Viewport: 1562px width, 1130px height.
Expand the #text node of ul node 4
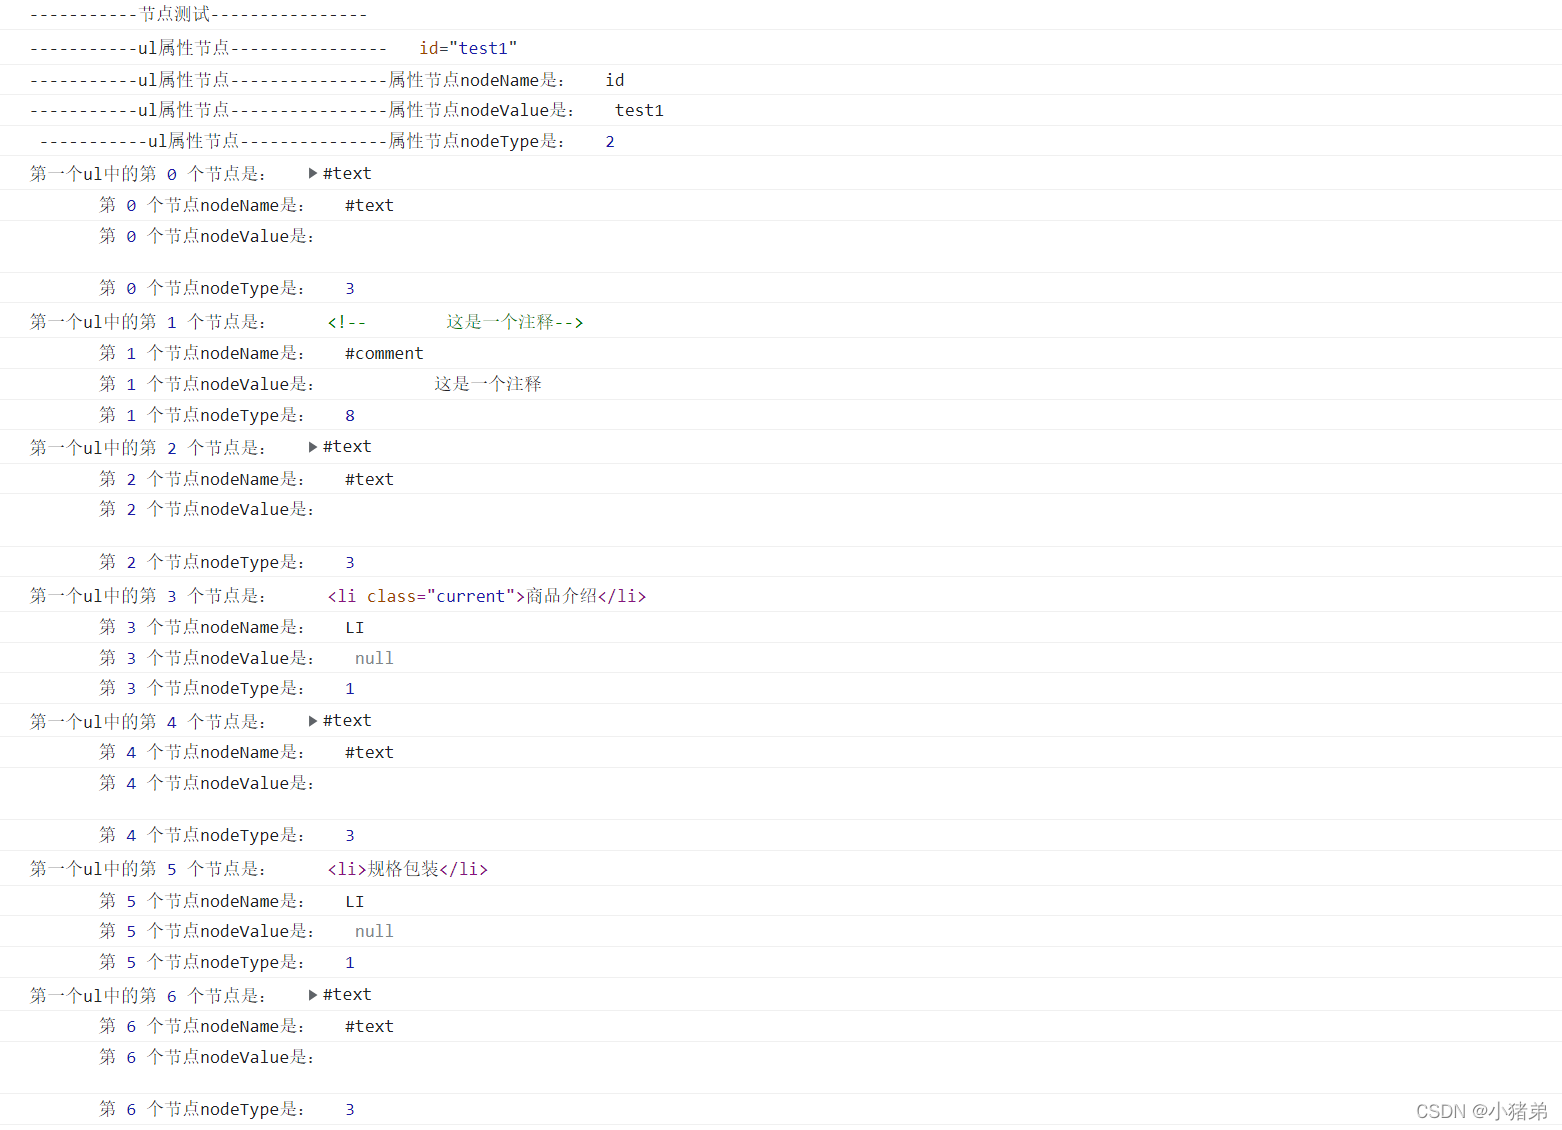click(313, 721)
